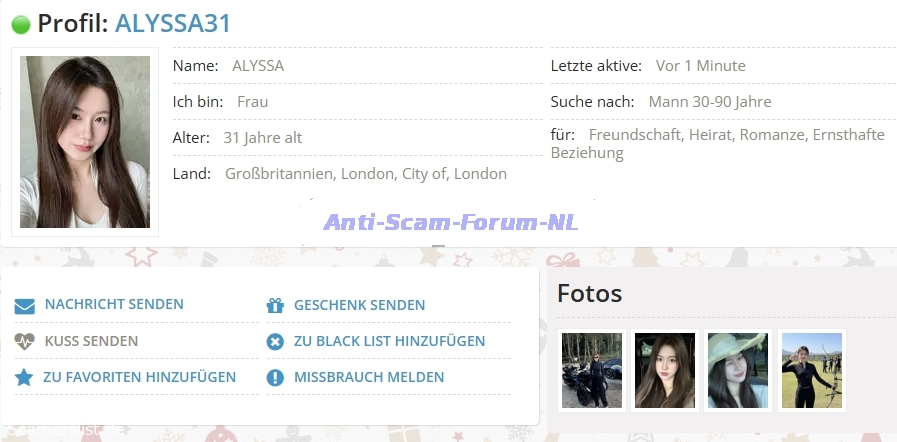This screenshot has height=442, width=897.
Task: Click the X circle icon for Black List
Action: click(276, 342)
